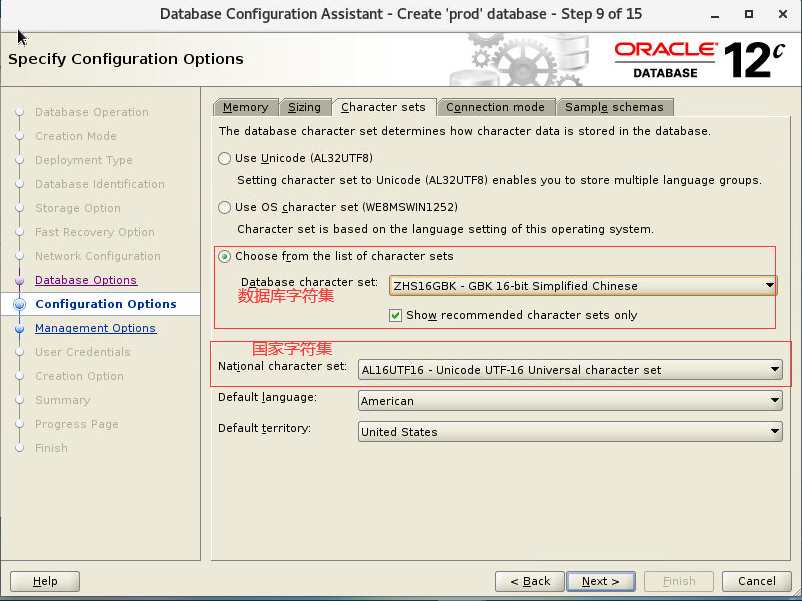Image resolution: width=802 pixels, height=601 pixels.
Task: Click the 'Default language:' label
Action: click(x=268, y=397)
